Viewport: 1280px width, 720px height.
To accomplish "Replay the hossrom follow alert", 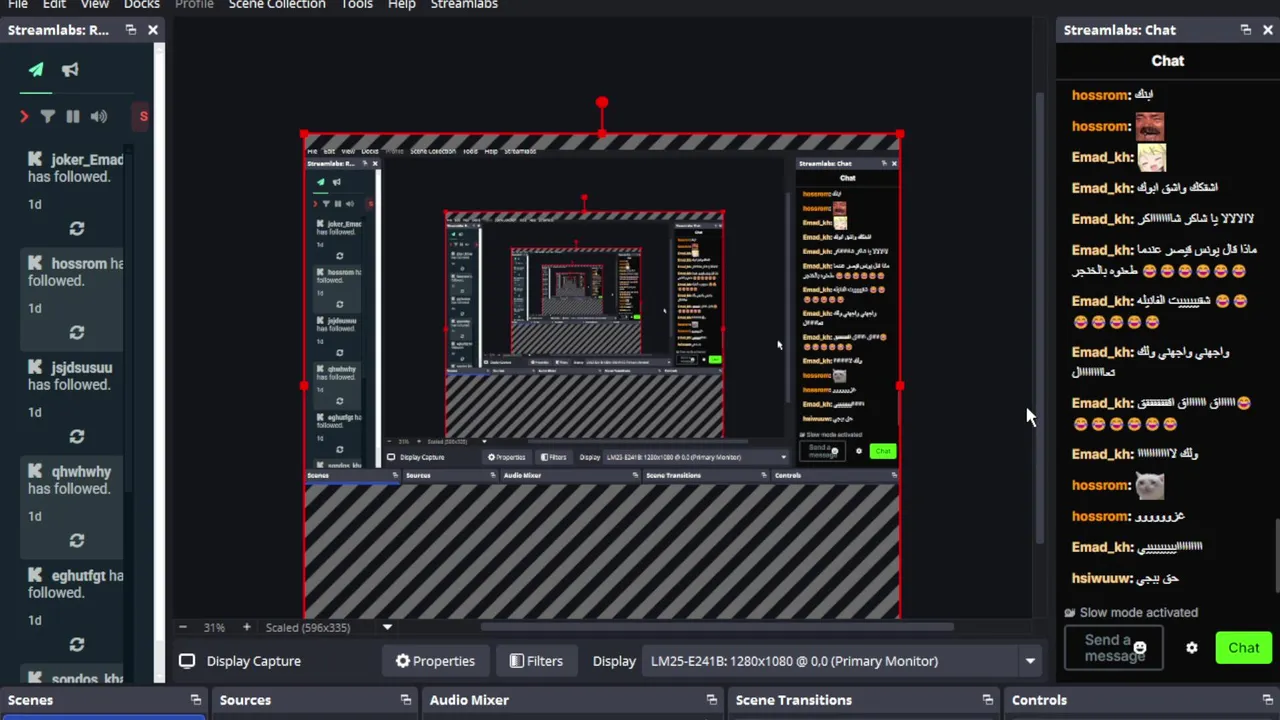I will [x=77, y=333].
